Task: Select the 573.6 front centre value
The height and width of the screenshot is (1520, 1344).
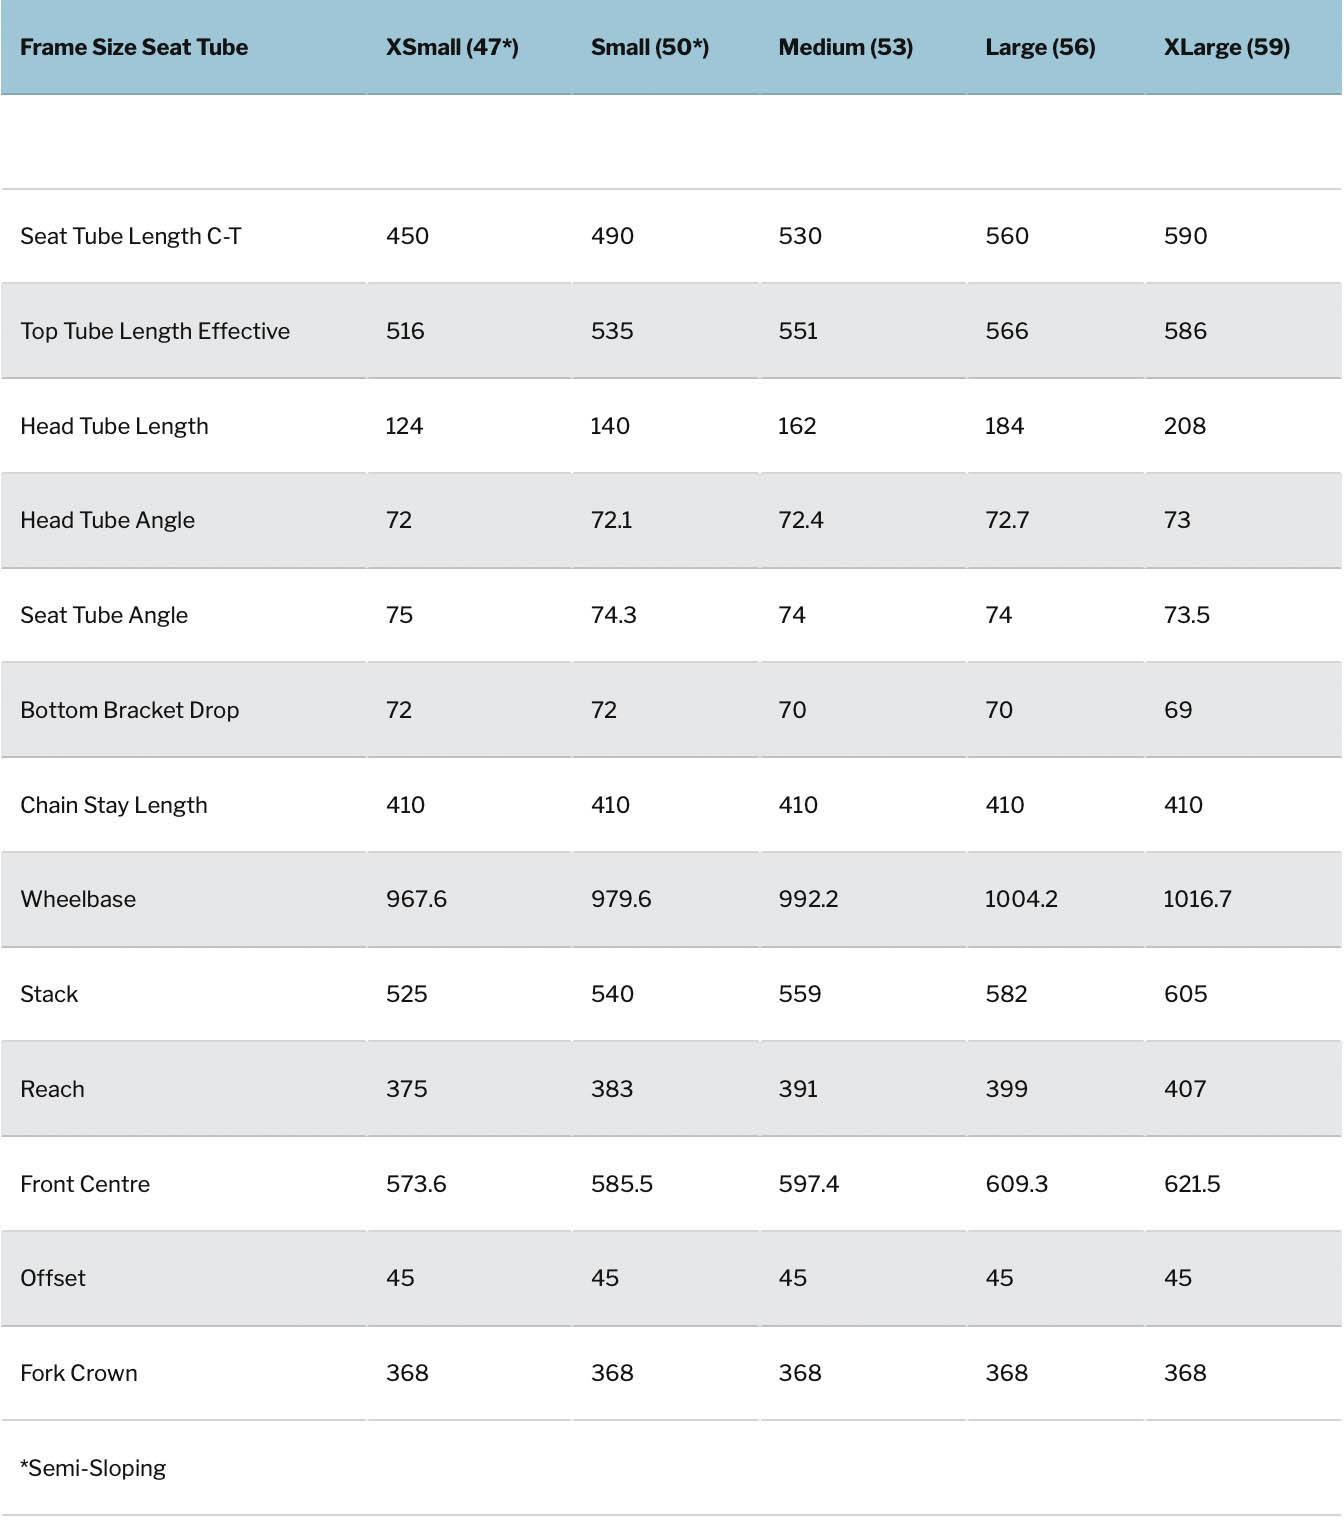Action: (x=416, y=1184)
